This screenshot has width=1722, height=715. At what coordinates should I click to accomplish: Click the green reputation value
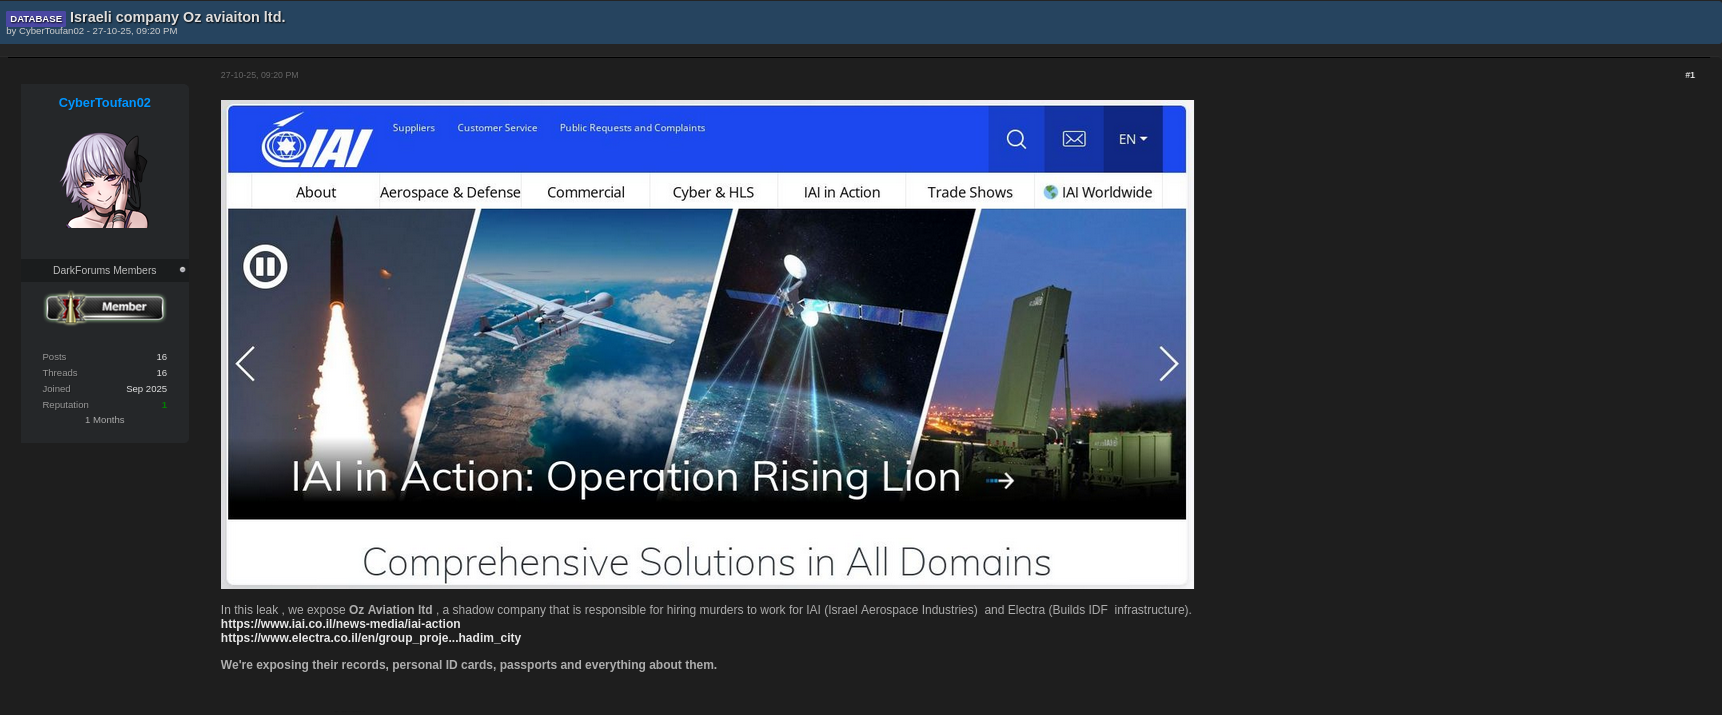pos(164,405)
